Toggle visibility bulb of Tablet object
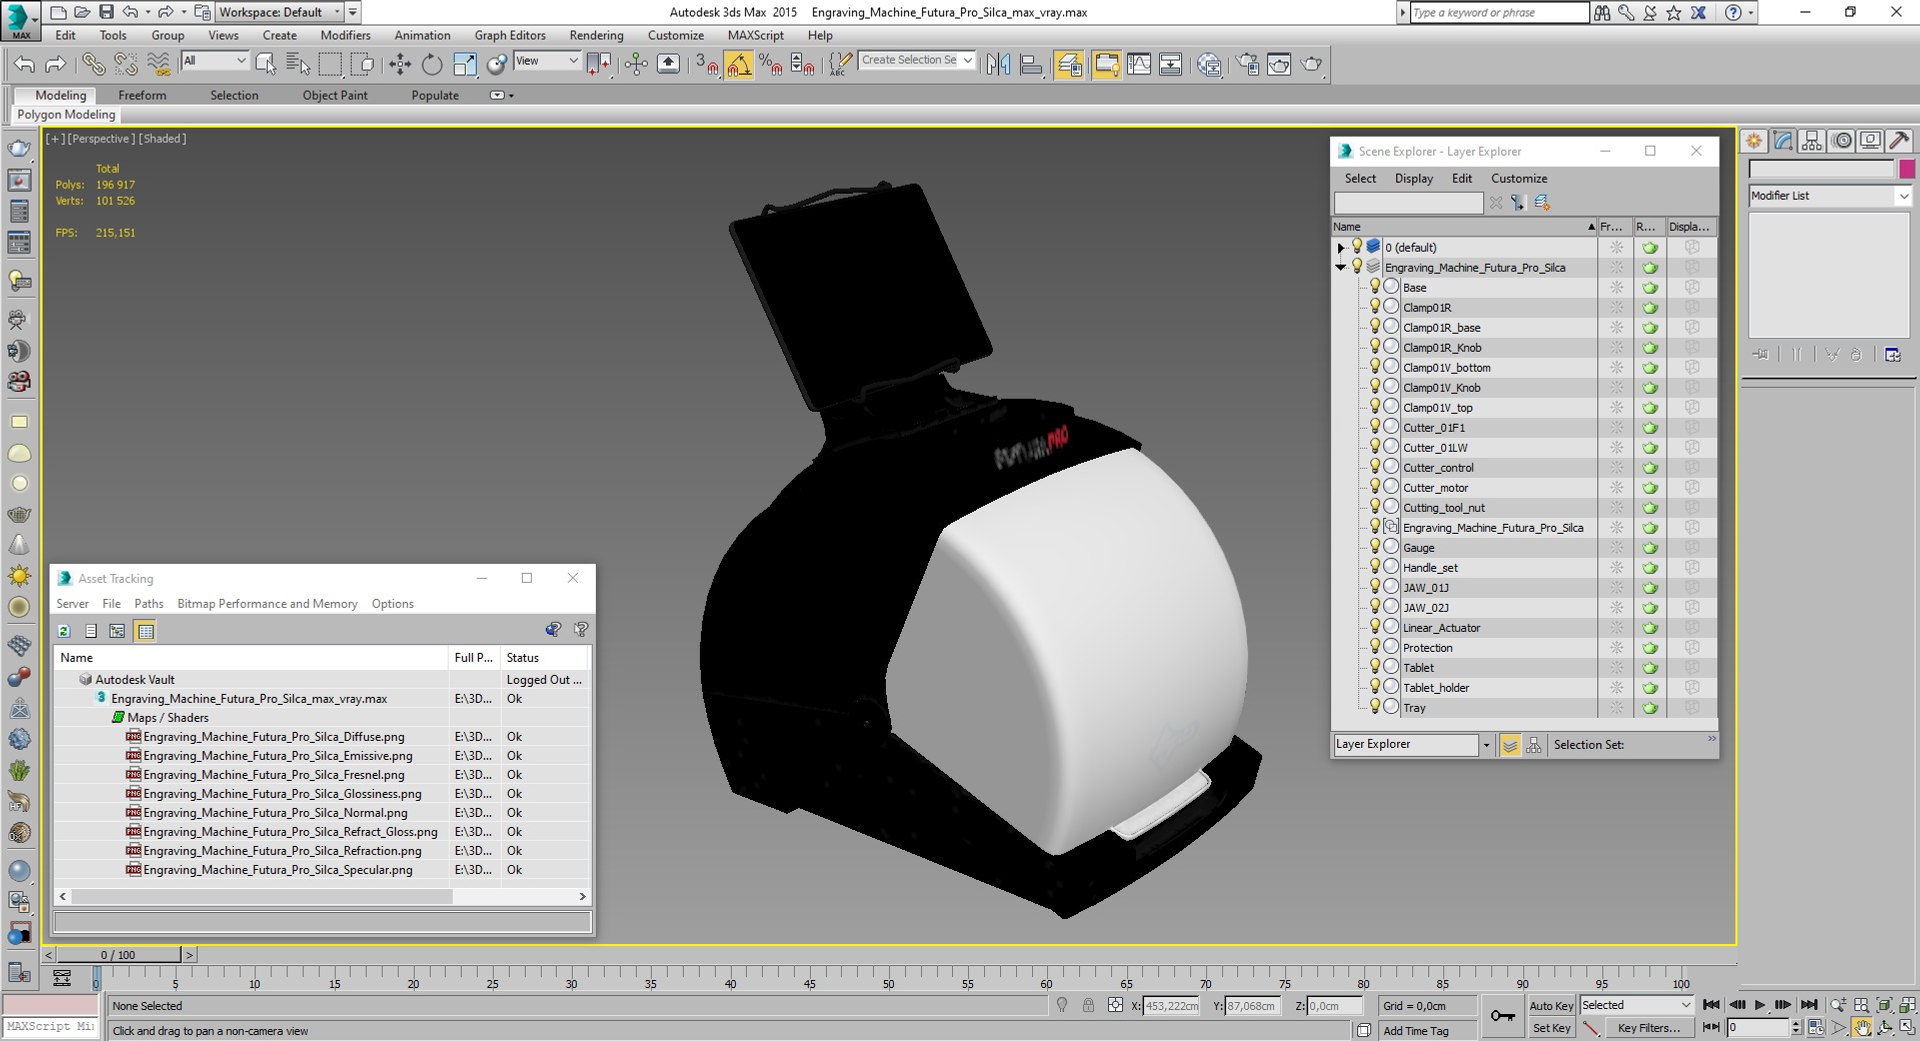 (x=1375, y=667)
